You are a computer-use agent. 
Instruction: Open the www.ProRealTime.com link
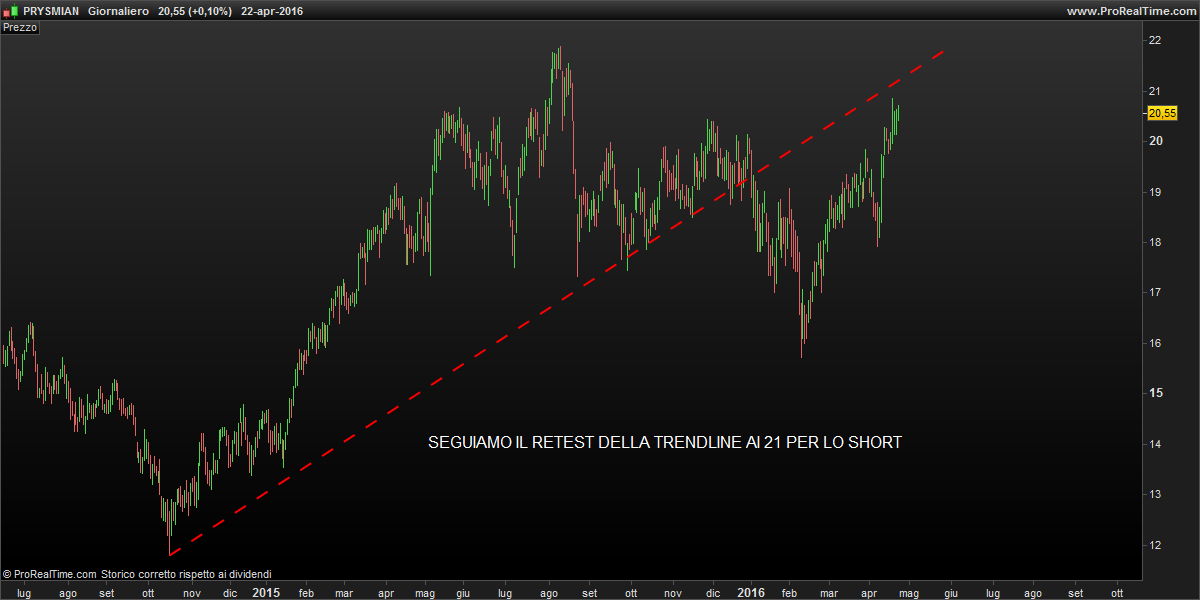click(x=1130, y=11)
